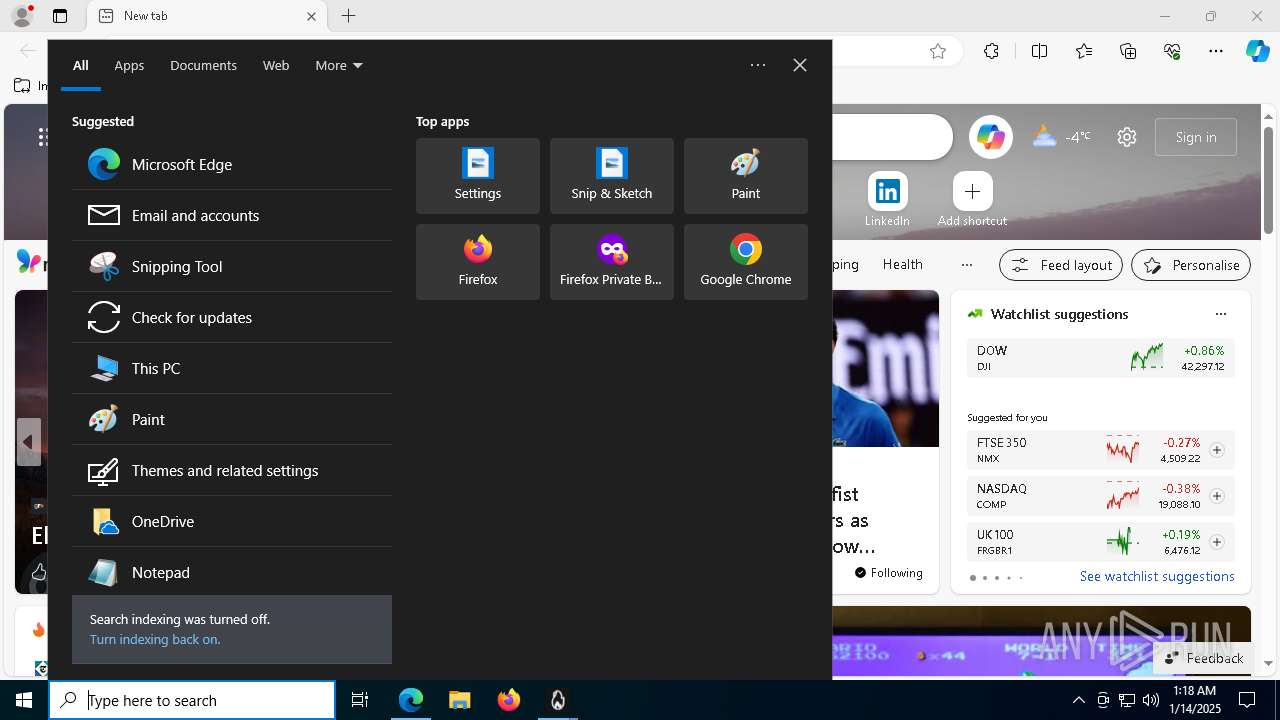Switch to Web search tab
Image resolution: width=1280 pixels, height=720 pixels.
(x=276, y=65)
